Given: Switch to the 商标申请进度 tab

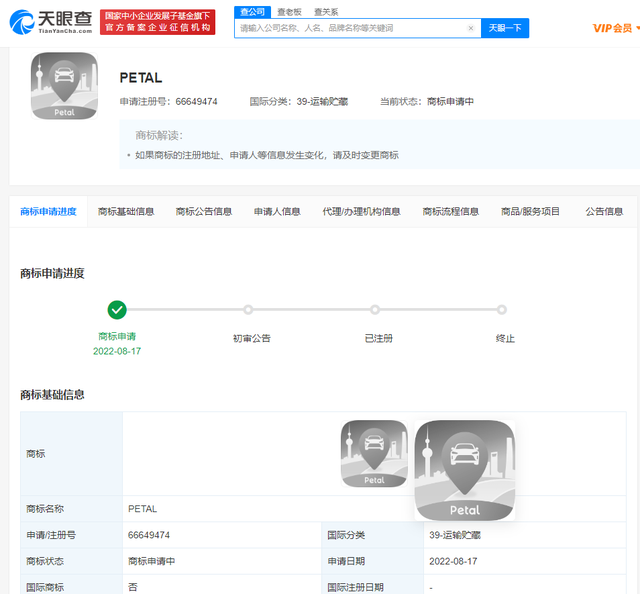Looking at the screenshot, I should pos(48,211).
